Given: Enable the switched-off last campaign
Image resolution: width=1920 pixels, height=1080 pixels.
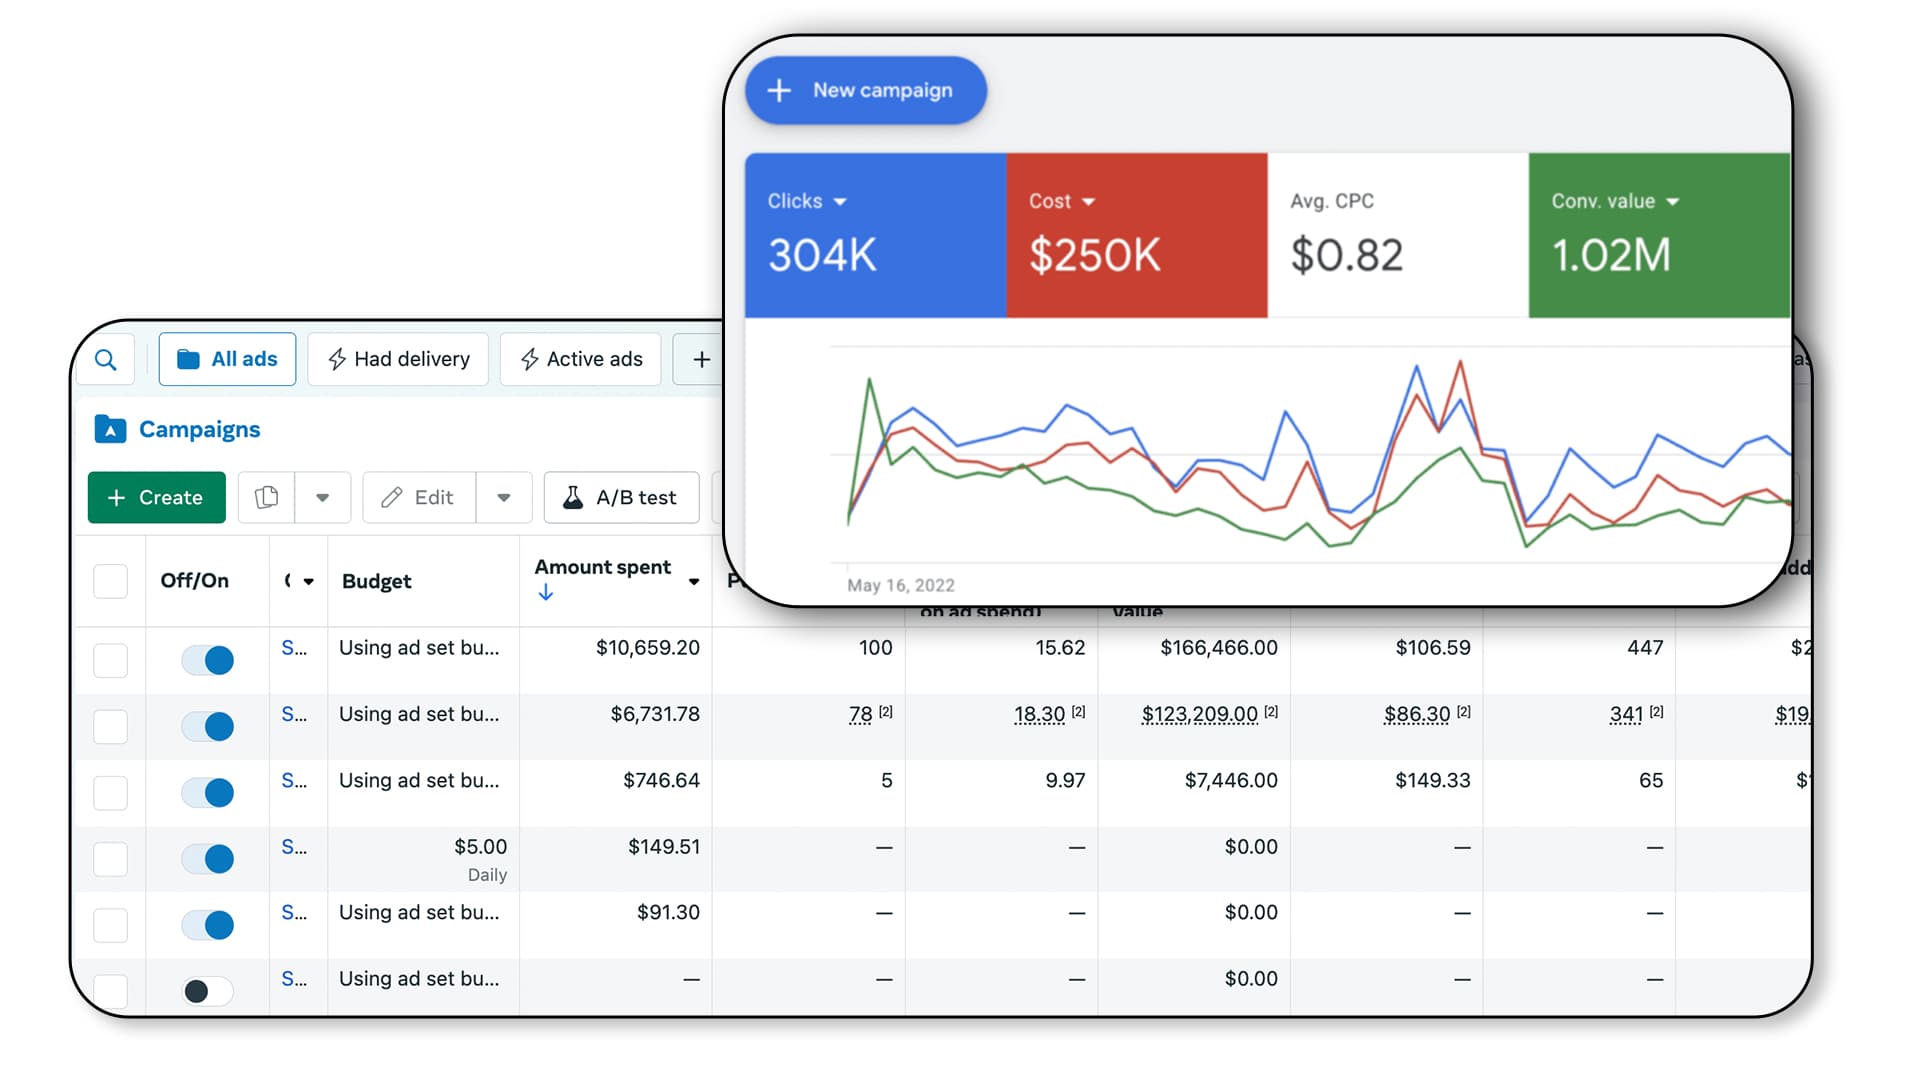Looking at the screenshot, I should (208, 990).
